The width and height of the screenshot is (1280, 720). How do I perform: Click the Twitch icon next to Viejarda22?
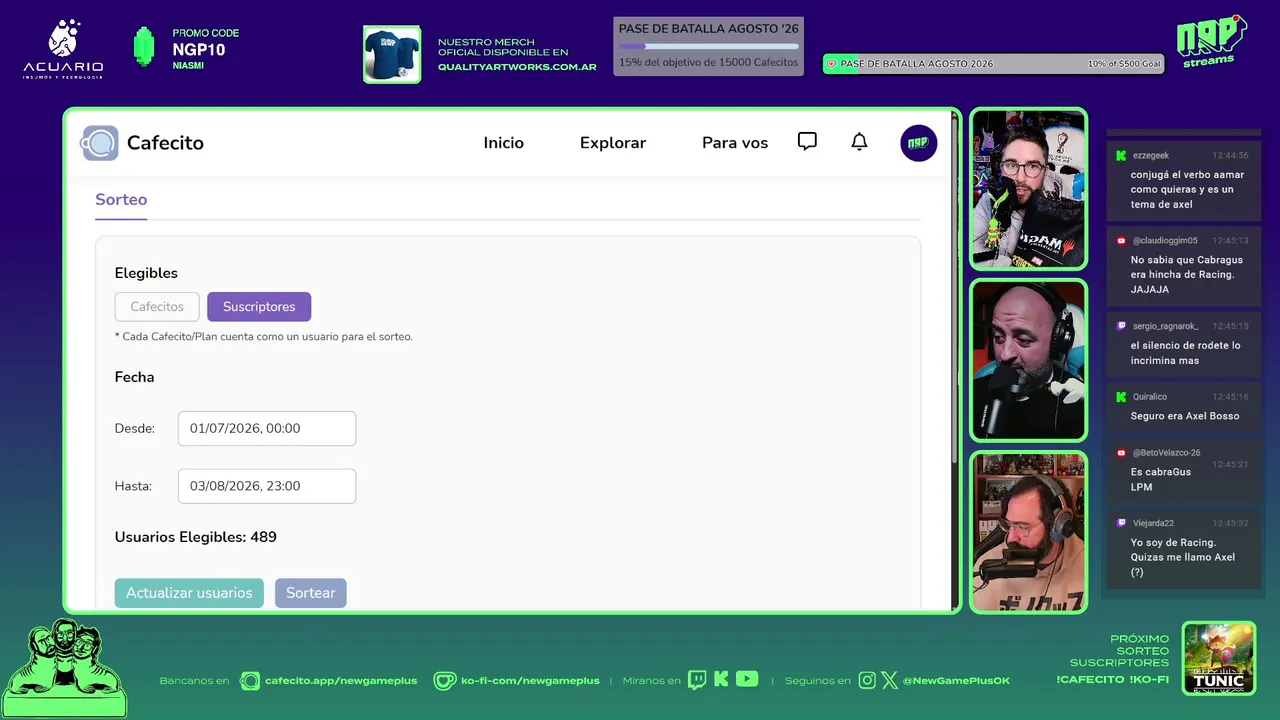point(1122,523)
